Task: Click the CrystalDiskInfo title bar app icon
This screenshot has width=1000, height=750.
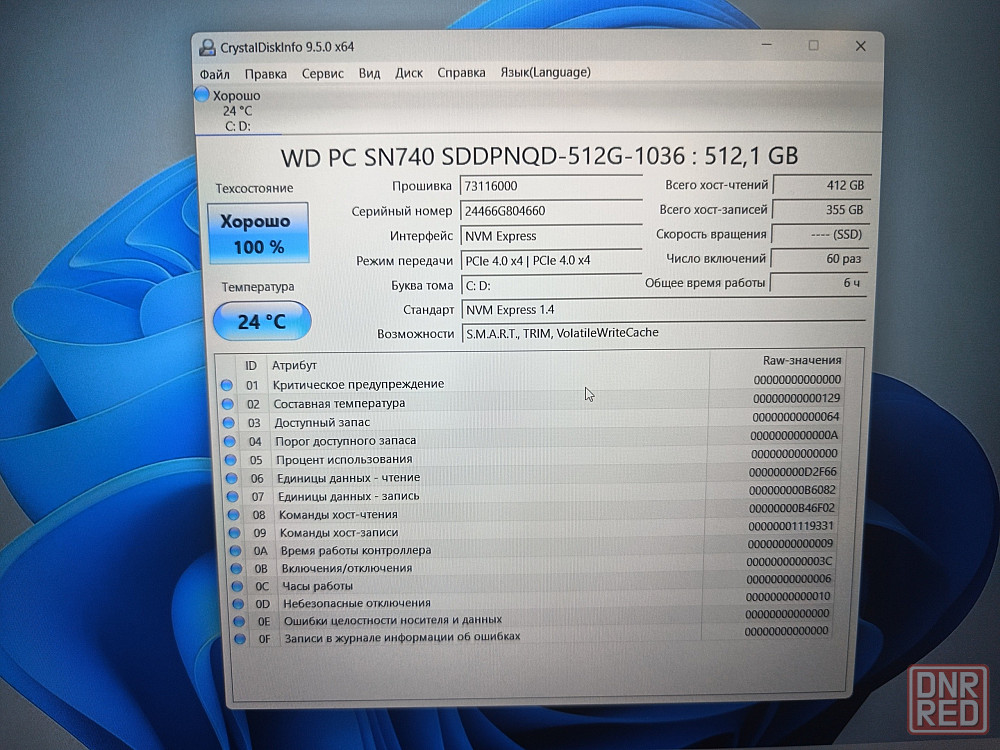Action: 207,47
